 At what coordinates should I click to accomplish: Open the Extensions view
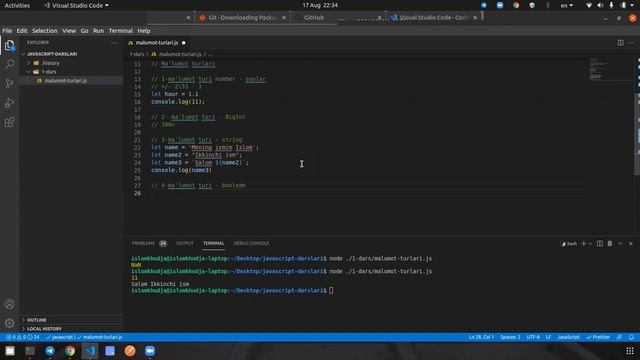pyautogui.click(x=9, y=122)
